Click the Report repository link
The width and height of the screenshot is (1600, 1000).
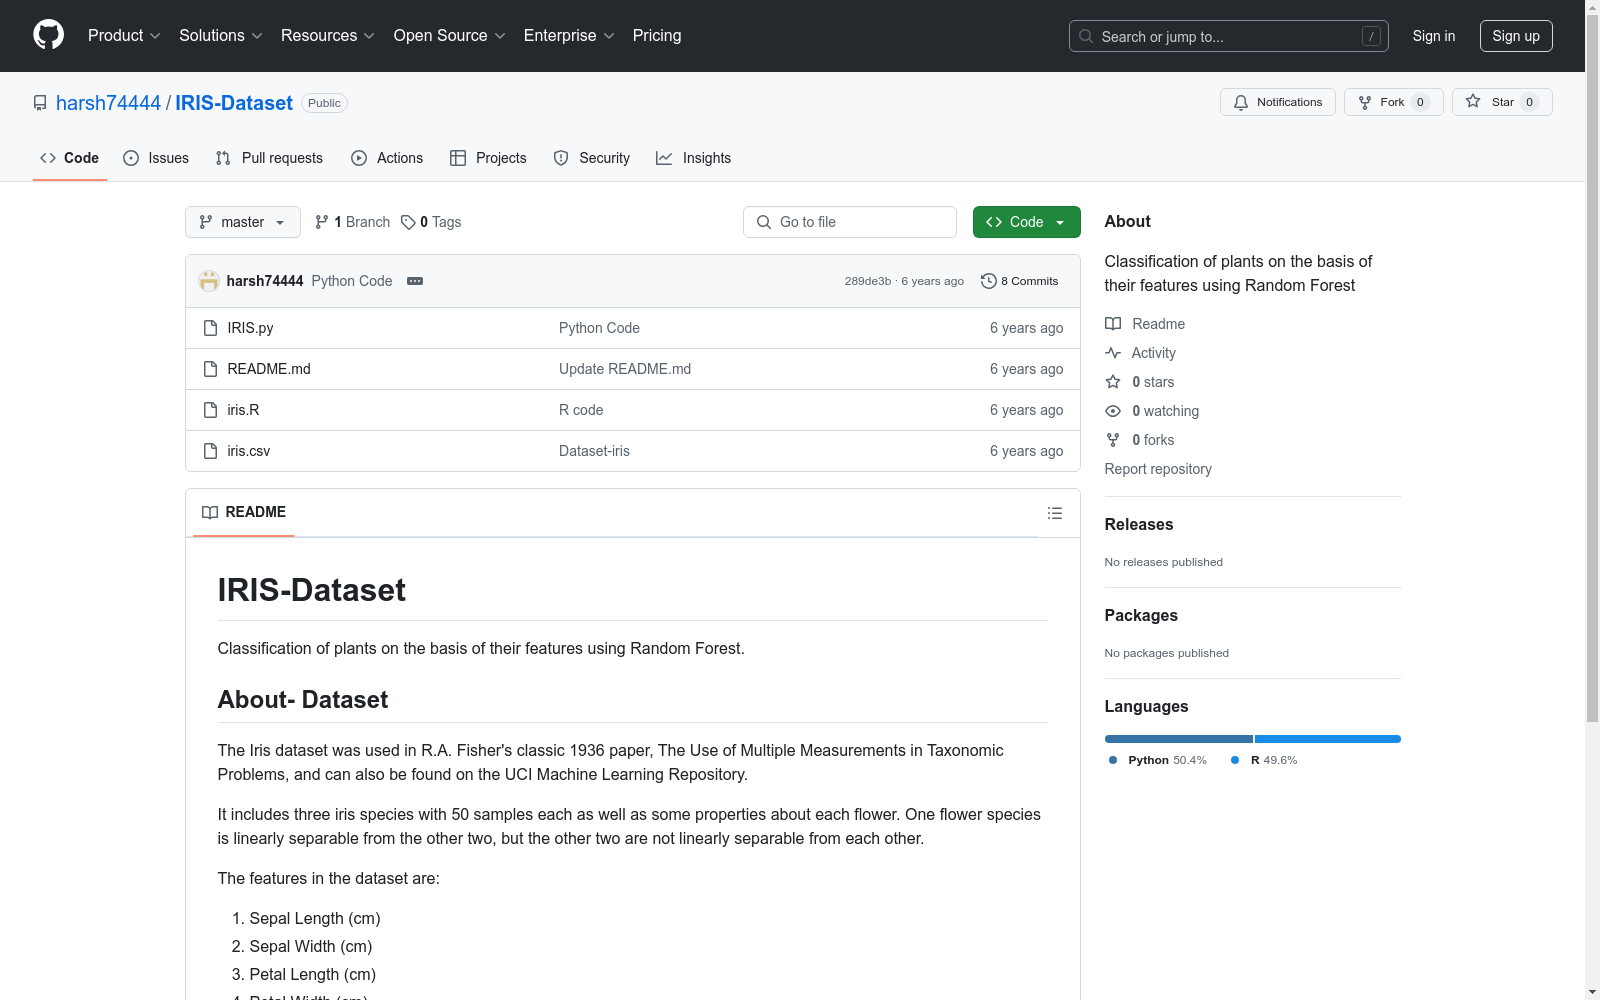(x=1158, y=469)
